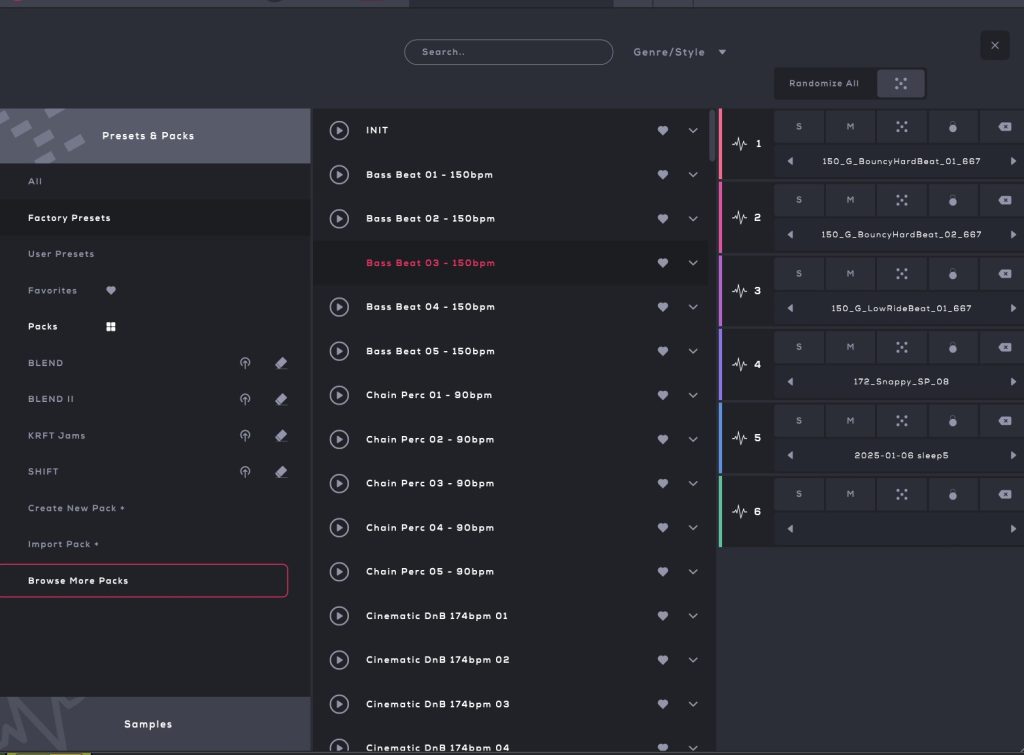Screen dimensions: 1024x755
Task: Click the download icon next to BLEND pack
Action: pos(245,363)
